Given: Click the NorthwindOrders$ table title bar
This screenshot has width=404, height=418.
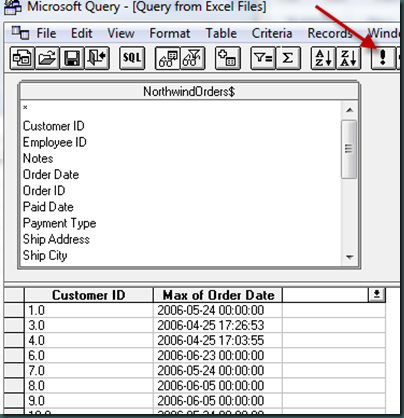Looking at the screenshot, I should (x=189, y=91).
